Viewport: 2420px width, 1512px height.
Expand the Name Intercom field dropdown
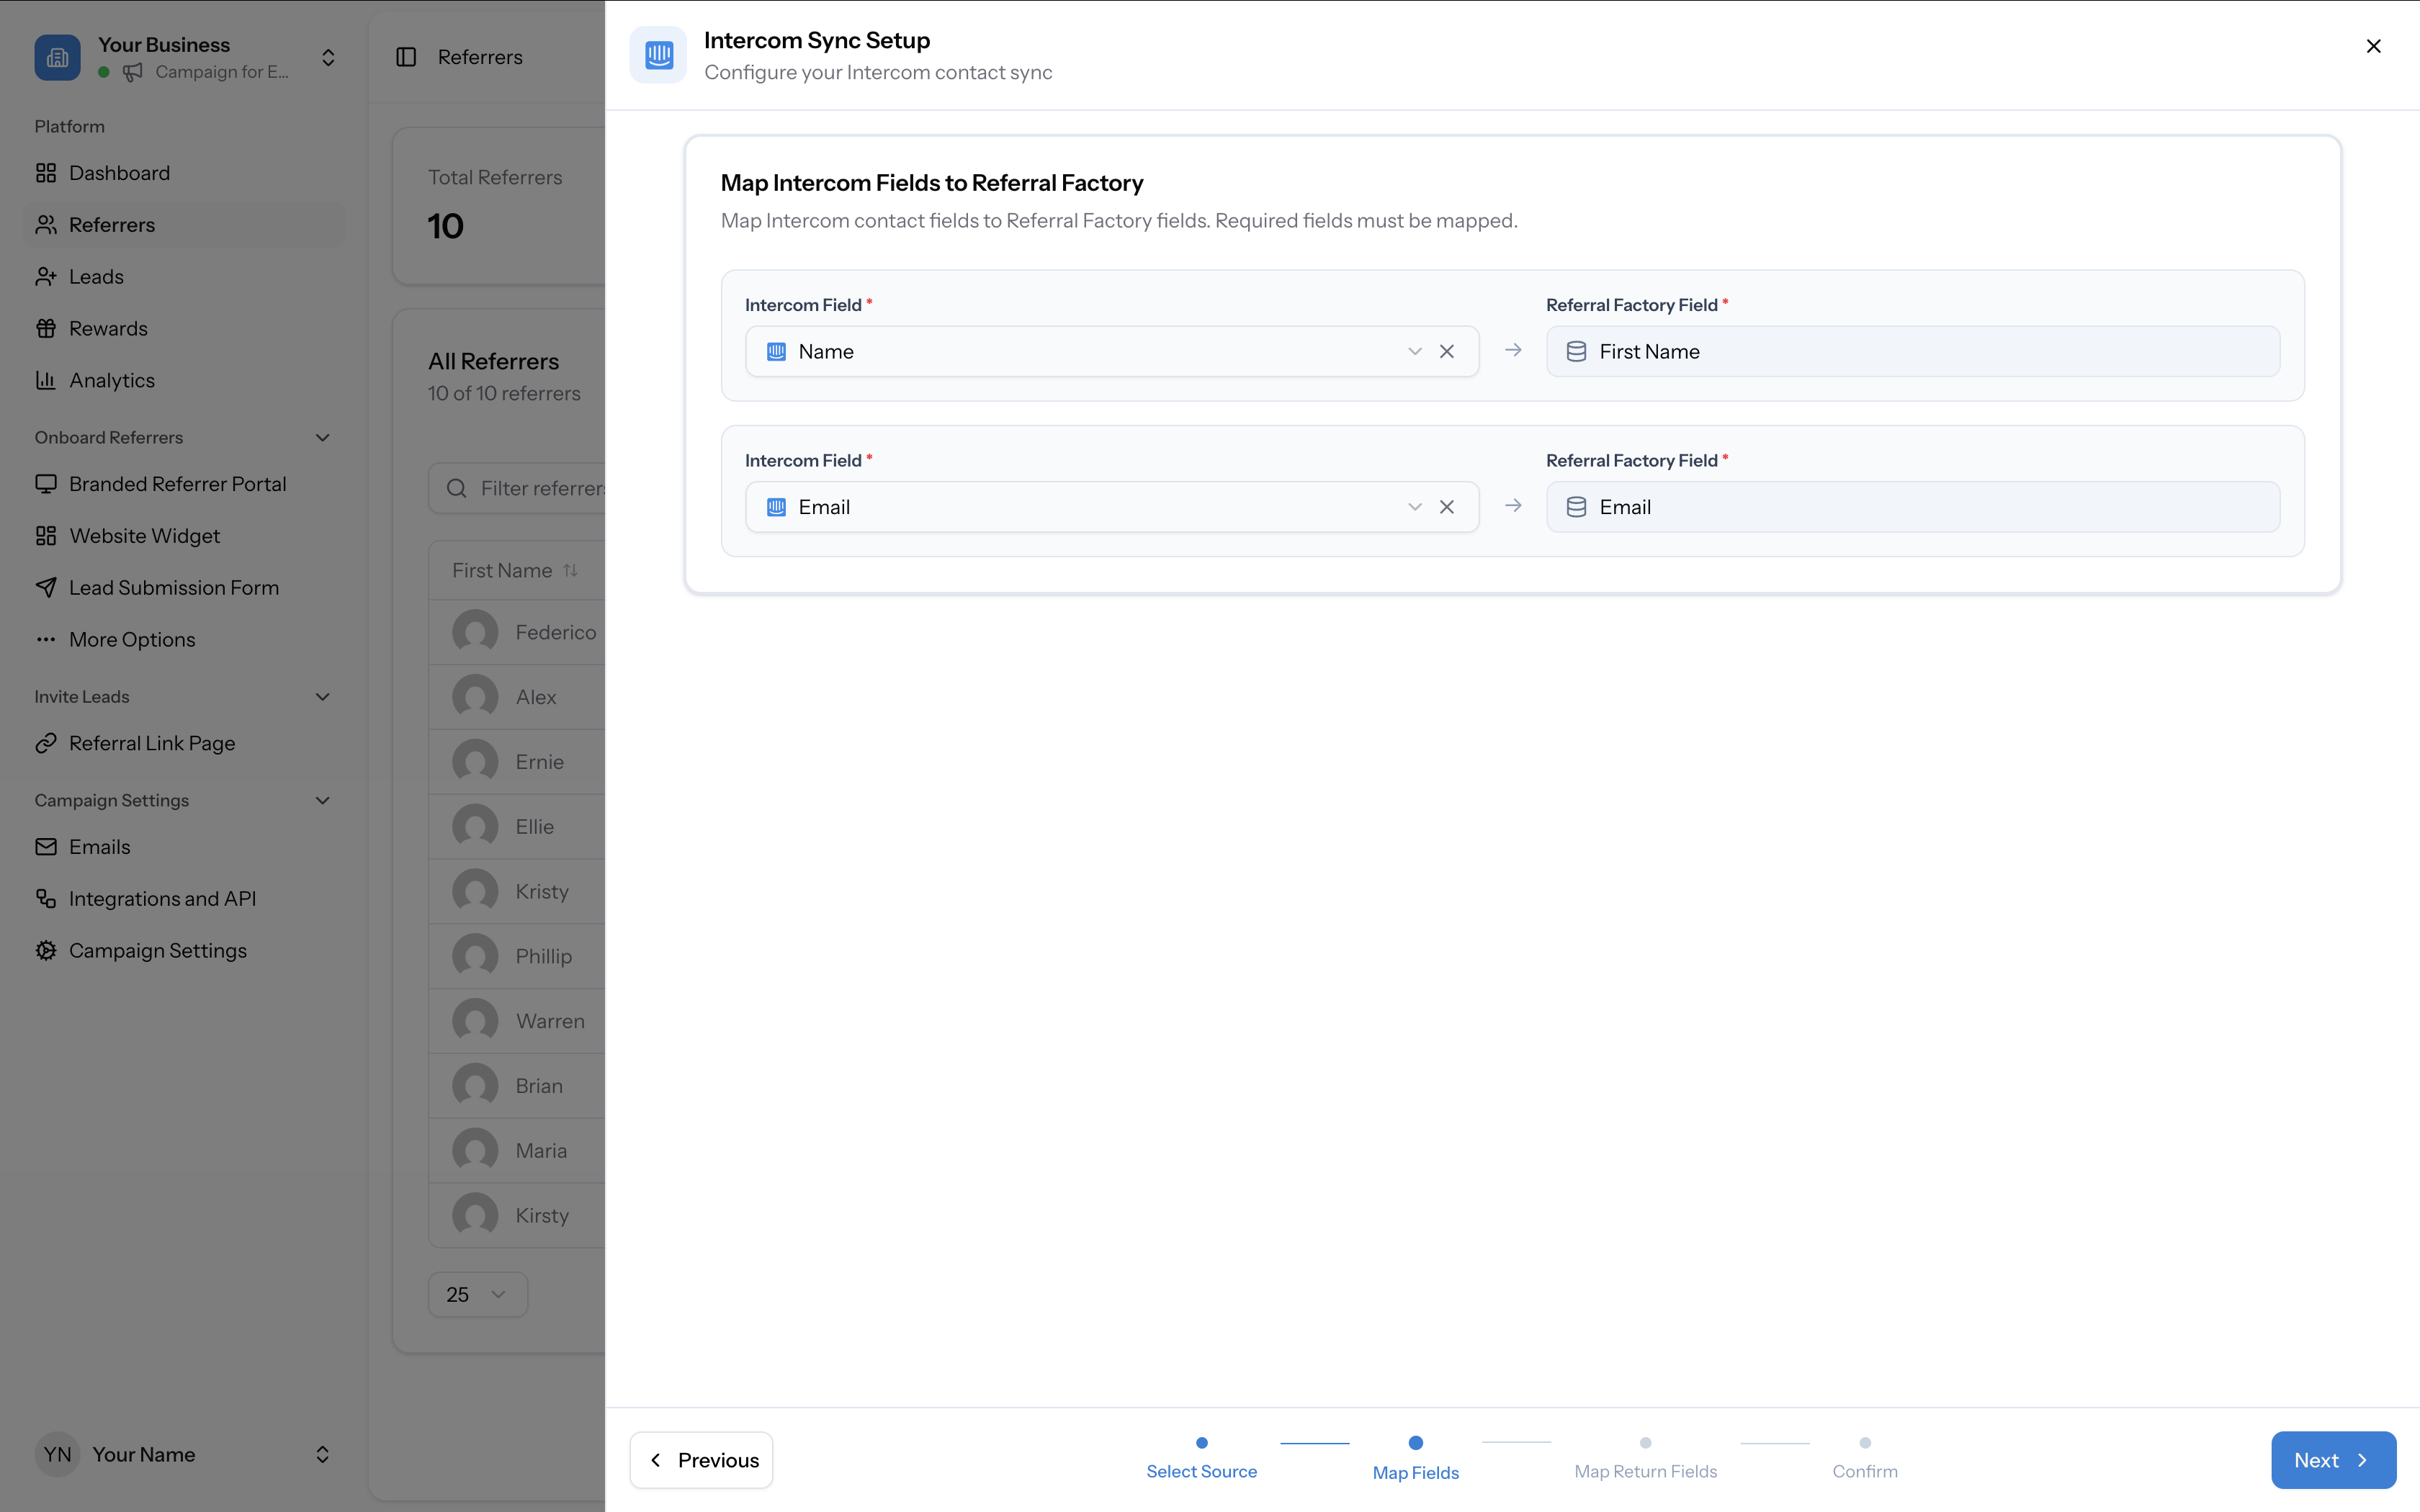(x=1414, y=351)
